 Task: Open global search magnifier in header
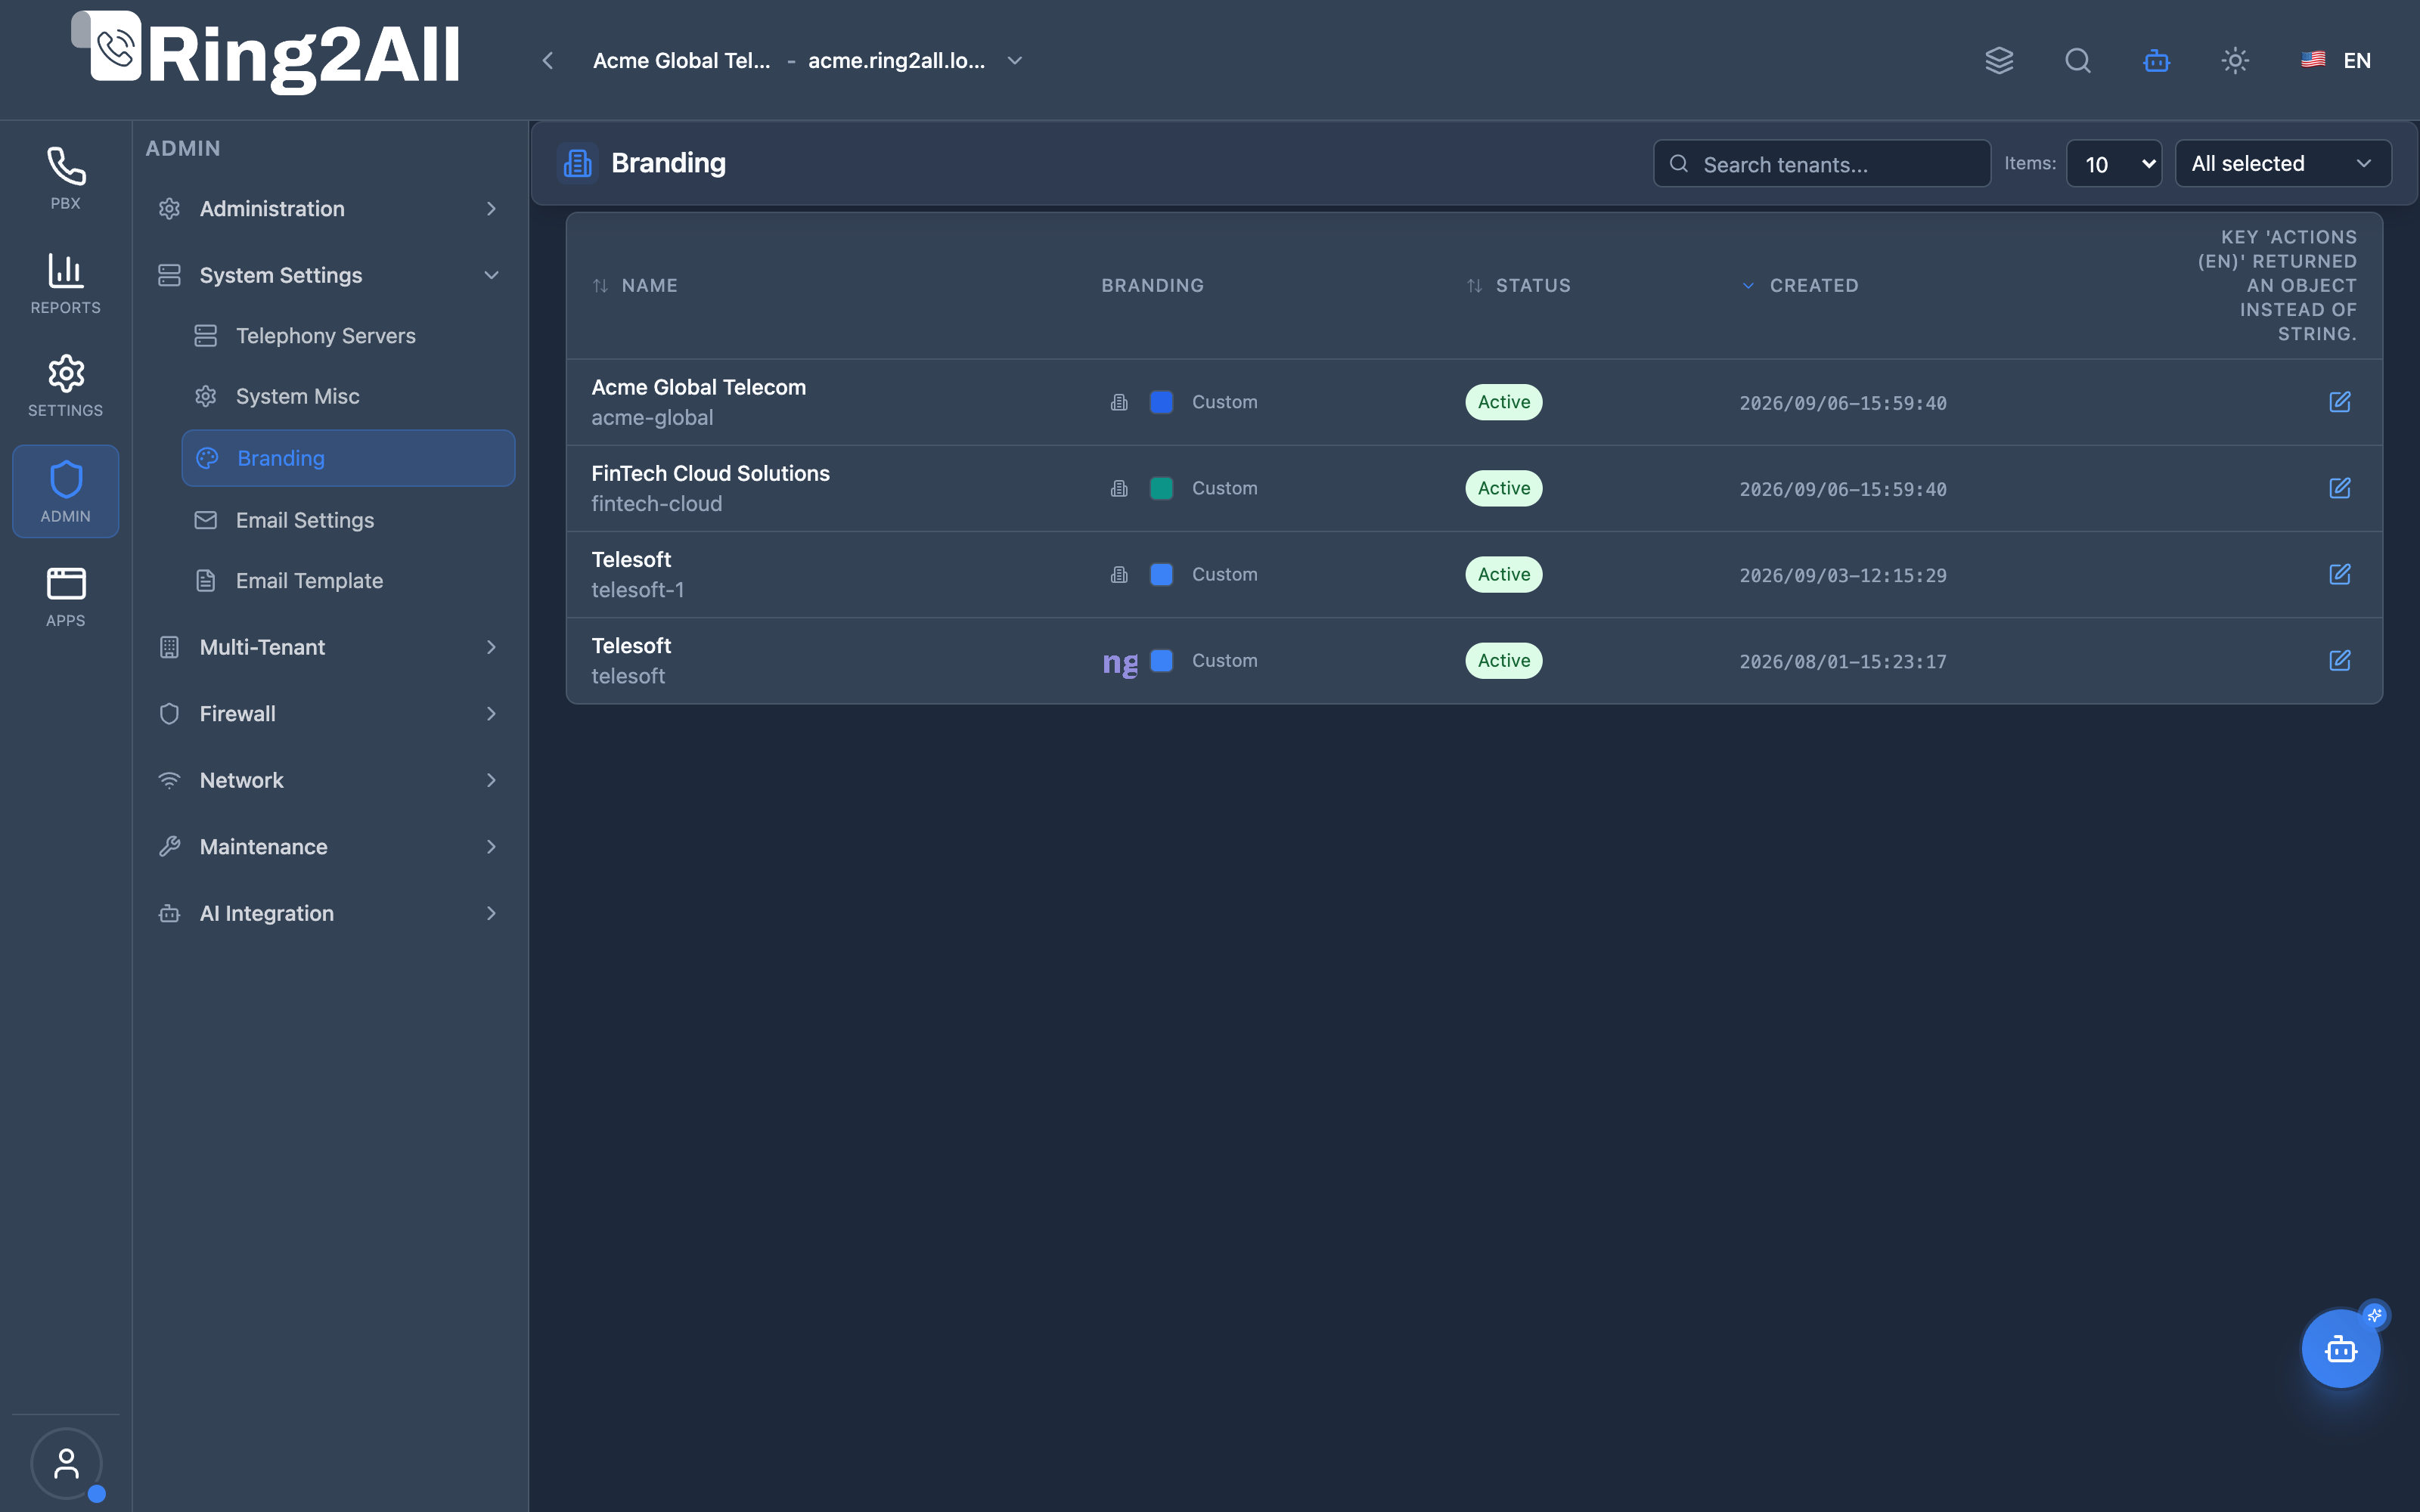pos(2078,61)
